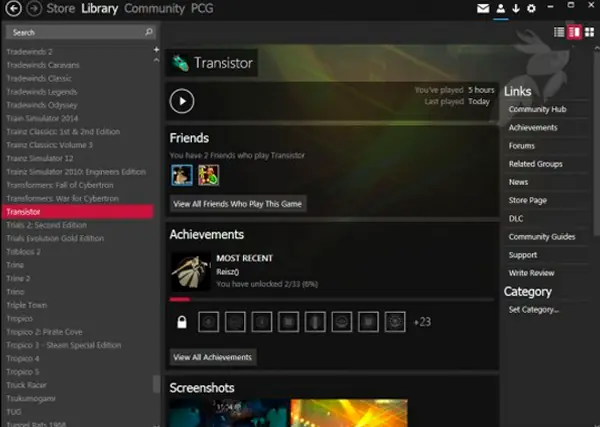Image resolution: width=600 pixels, height=427 pixels.
Task: Open the inbox envelope icon
Action: [x=483, y=8]
